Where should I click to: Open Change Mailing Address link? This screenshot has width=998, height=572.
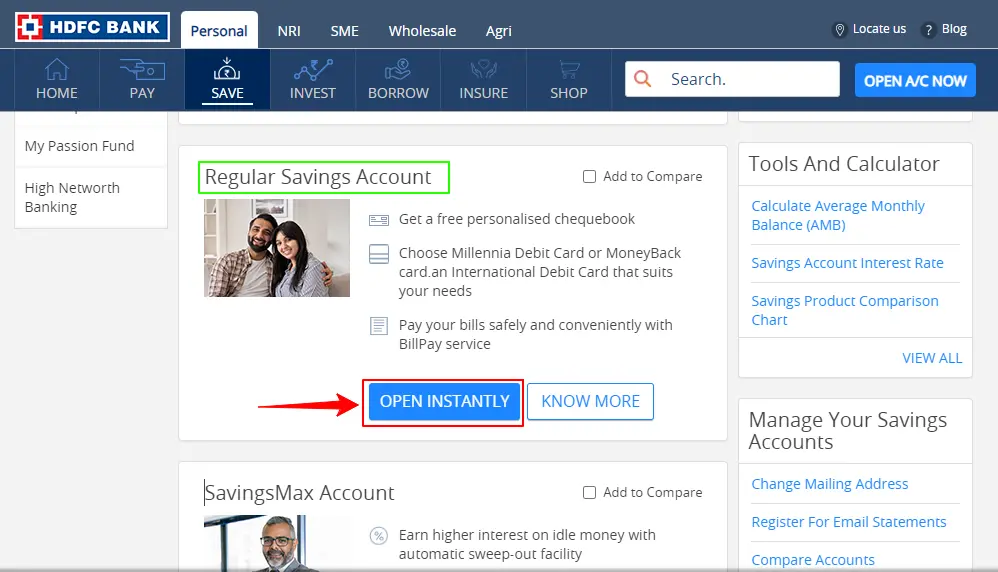829,484
